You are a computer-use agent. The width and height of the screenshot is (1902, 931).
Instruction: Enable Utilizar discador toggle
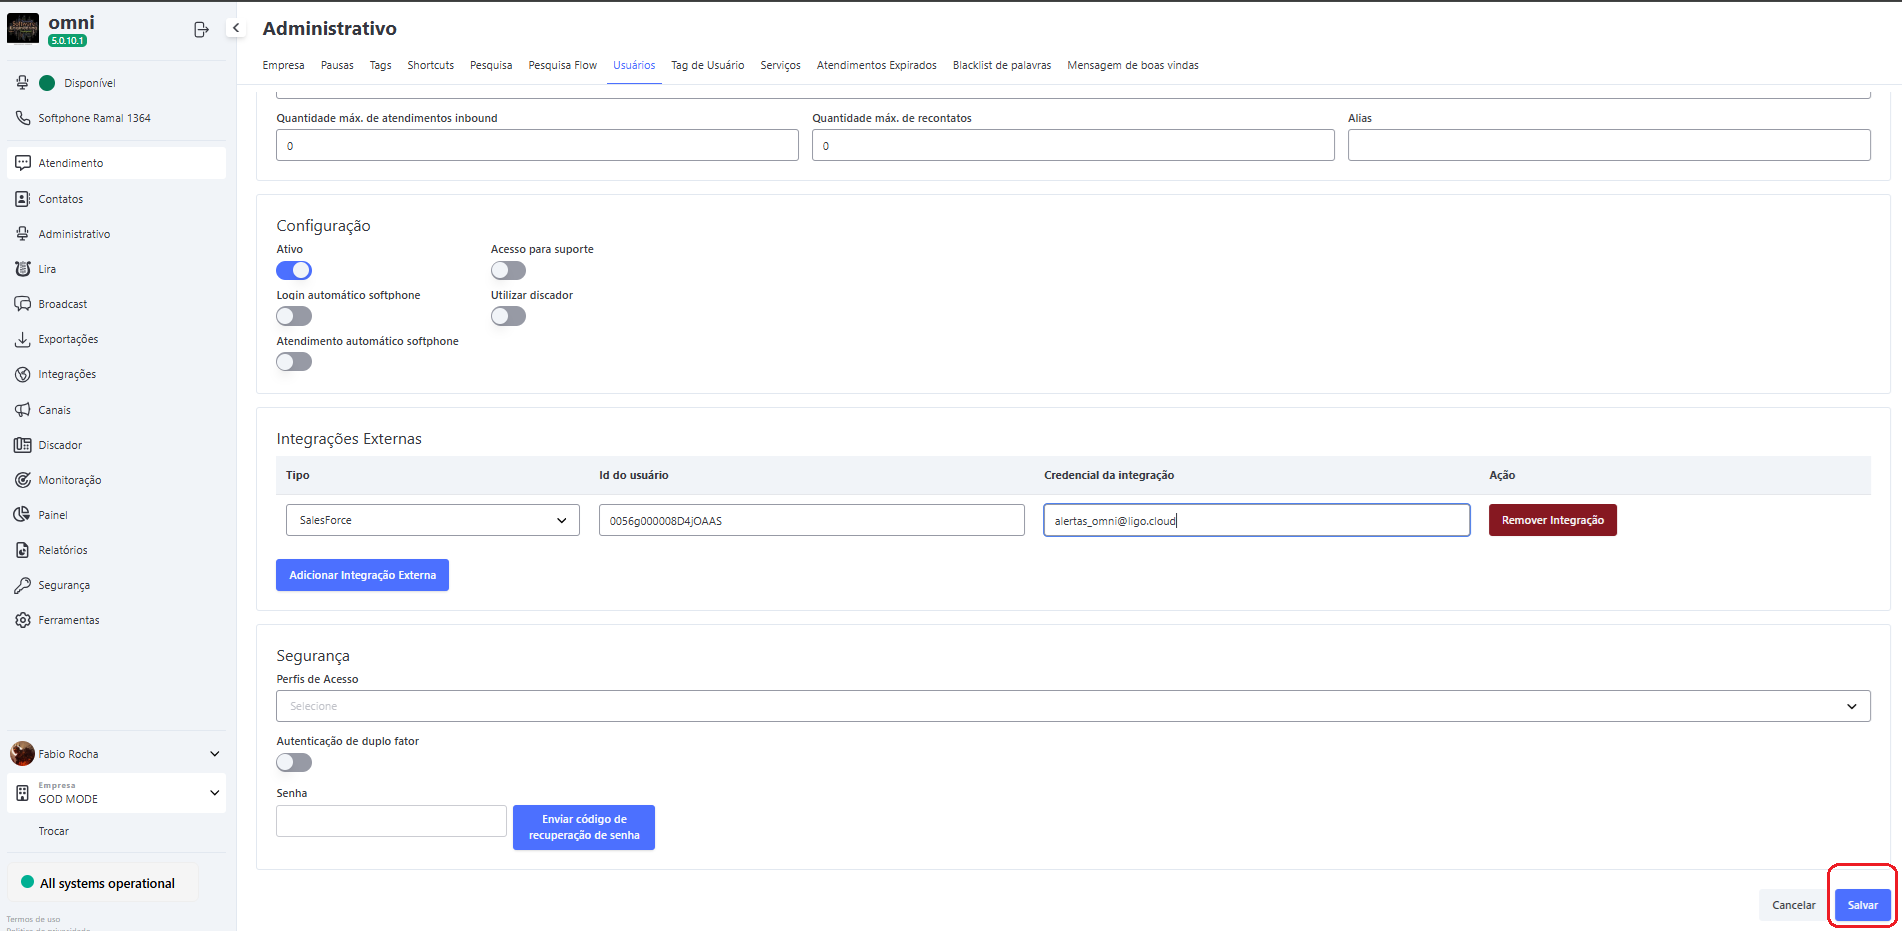tap(508, 316)
